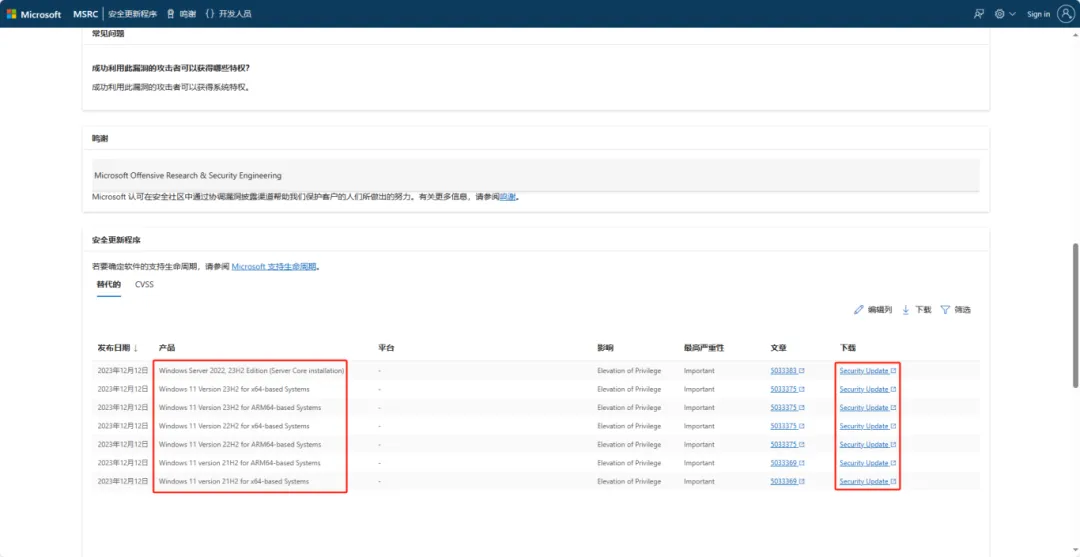Screen dimensions: 1080x557
Task: Open article 5033375 for Windows 11 23H2 x64
Action: tap(787, 389)
